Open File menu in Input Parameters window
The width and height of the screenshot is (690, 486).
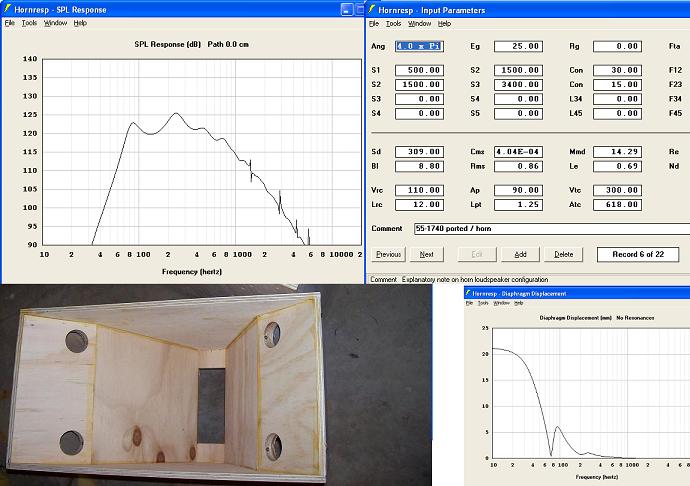pos(374,23)
